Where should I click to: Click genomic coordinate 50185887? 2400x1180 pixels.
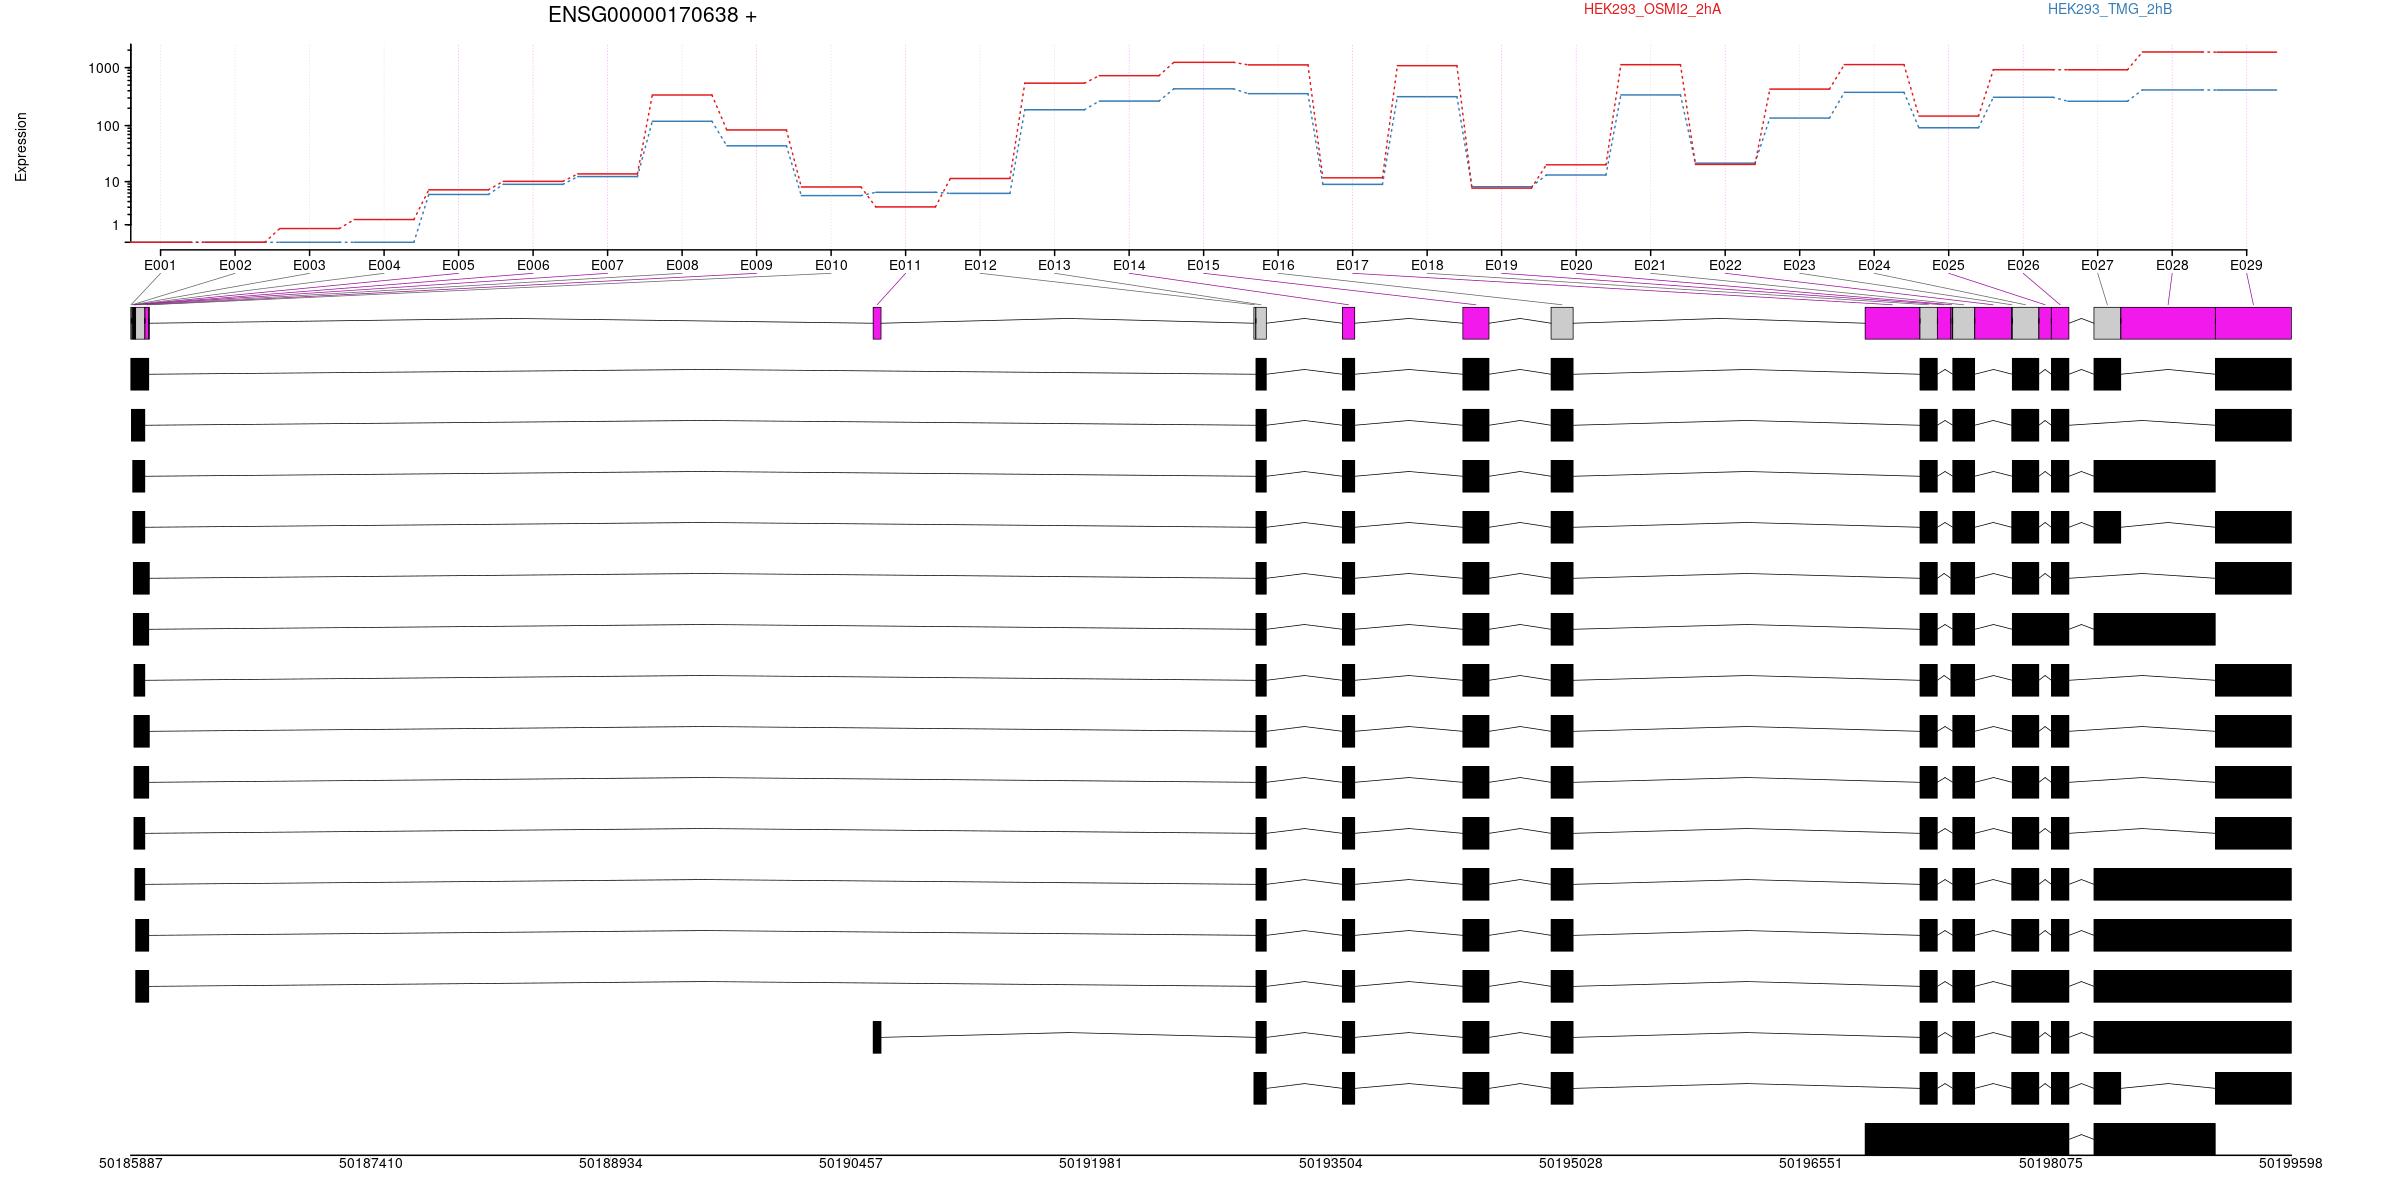click(131, 1163)
